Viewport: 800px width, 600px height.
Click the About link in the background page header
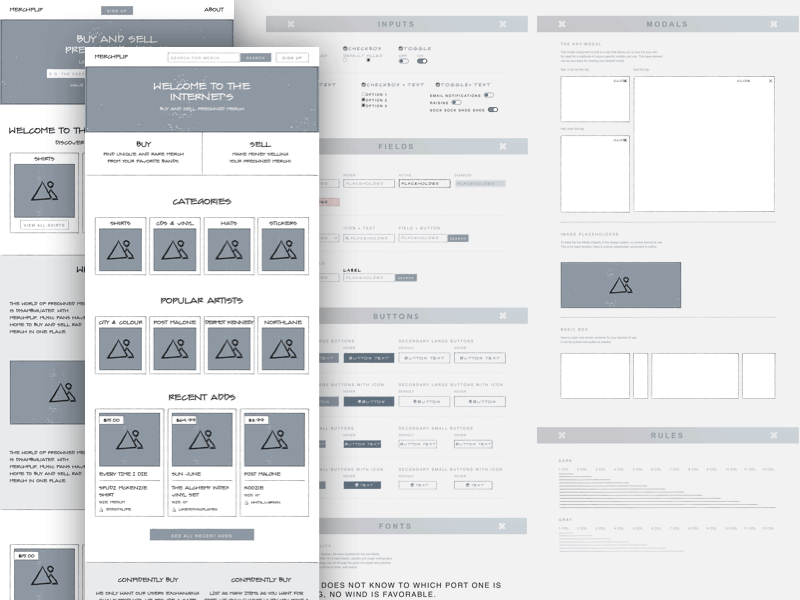tap(214, 9)
